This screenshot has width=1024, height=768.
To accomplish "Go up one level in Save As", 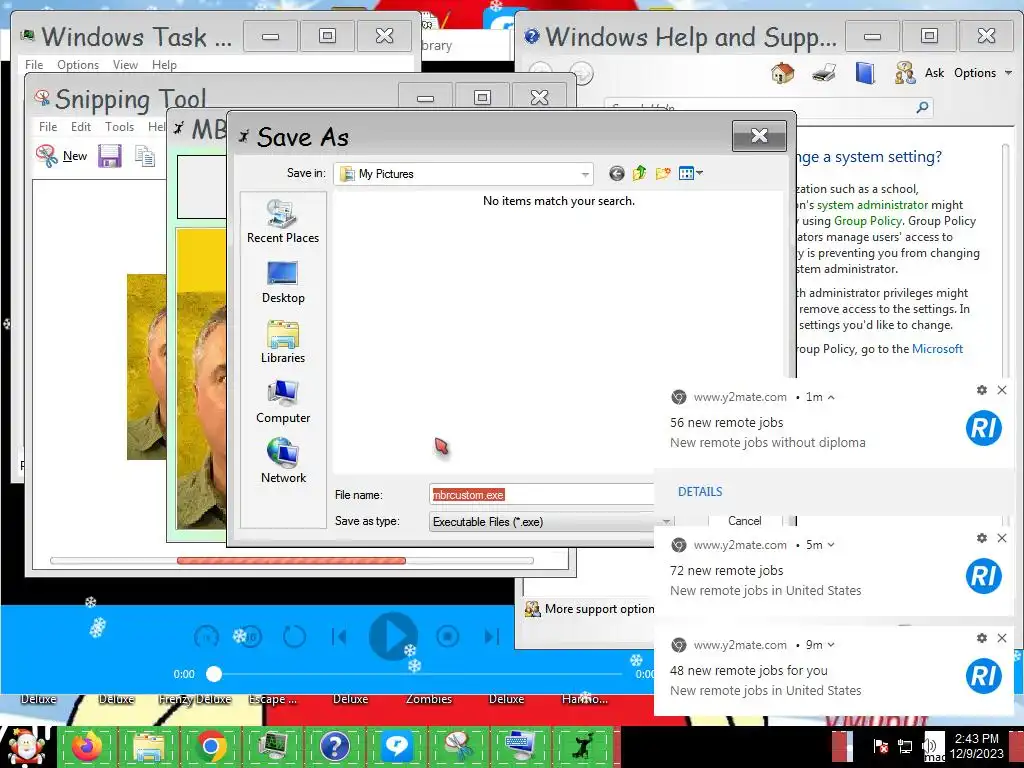I will (x=639, y=173).
